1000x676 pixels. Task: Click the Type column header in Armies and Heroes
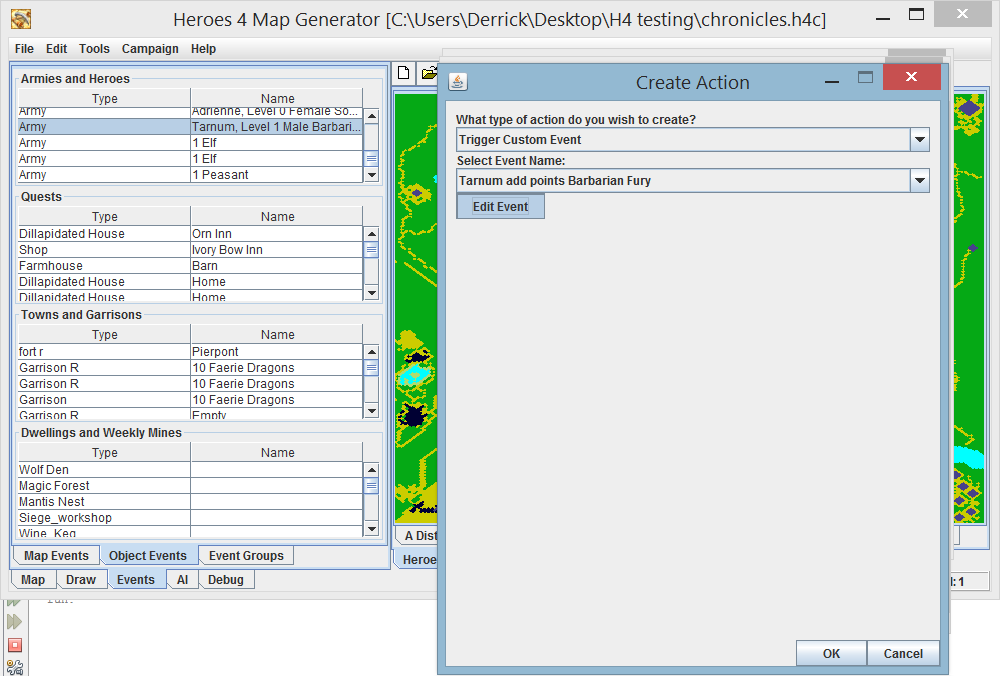(105, 98)
